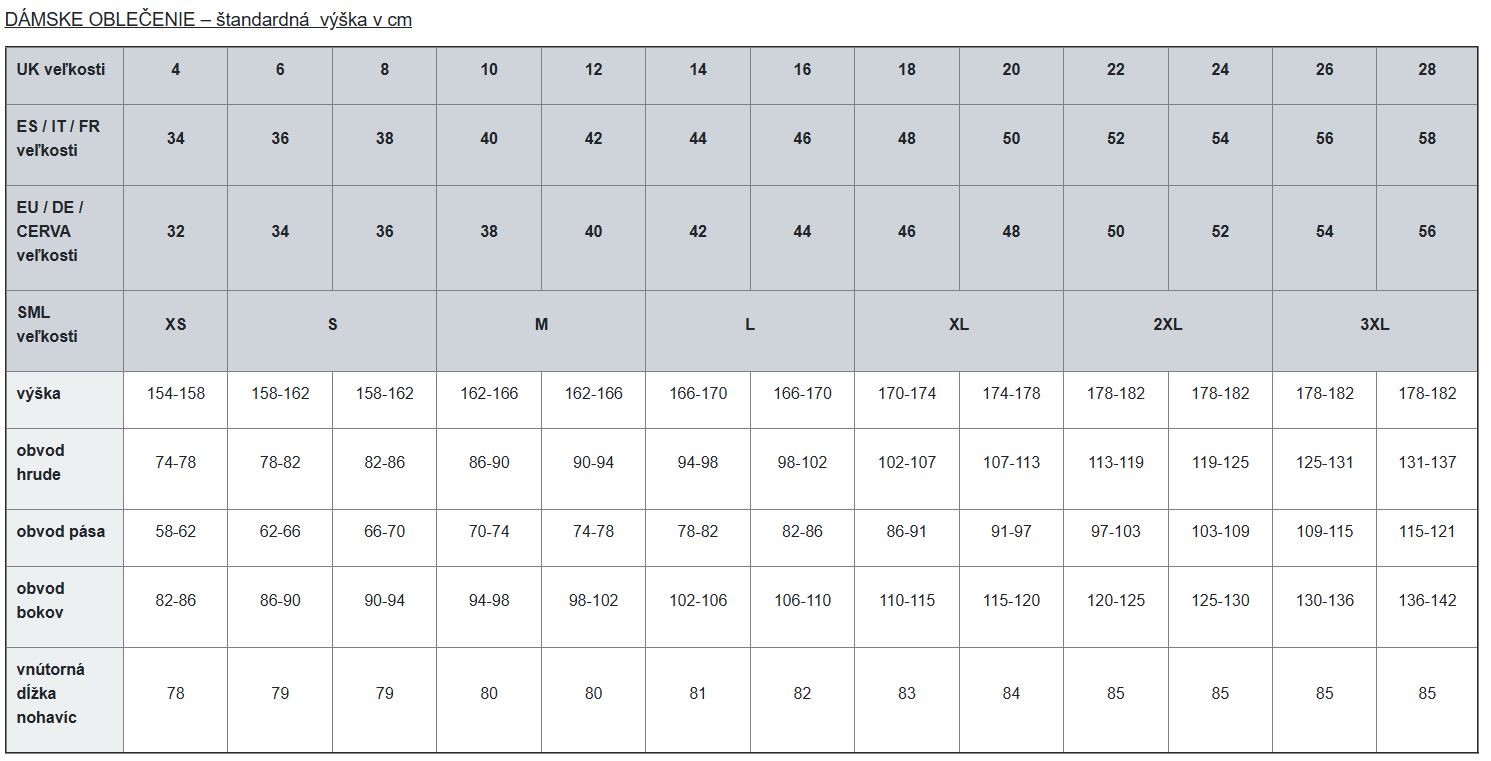Image resolution: width=1491 pixels, height=761 pixels.
Task: Select UK size 28 cell
Action: (x=1427, y=75)
